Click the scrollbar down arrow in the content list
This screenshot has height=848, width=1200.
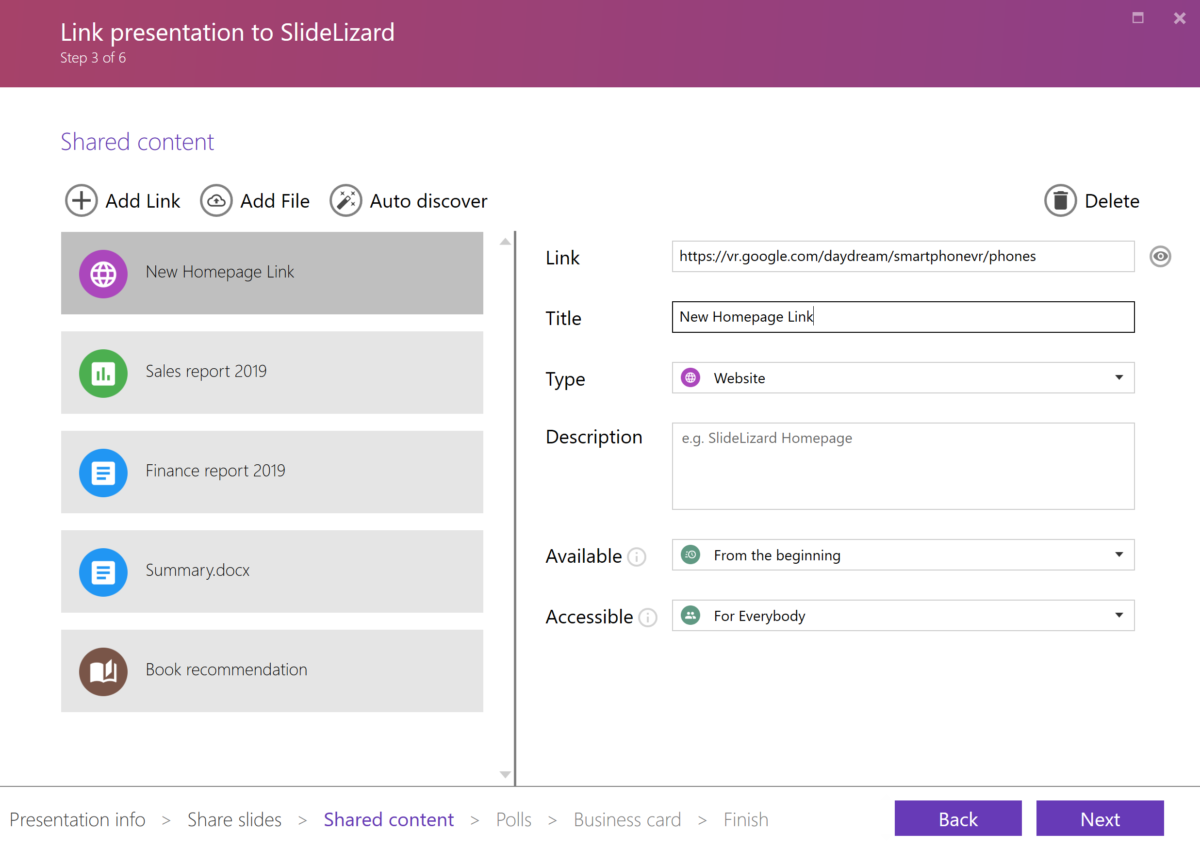(505, 774)
